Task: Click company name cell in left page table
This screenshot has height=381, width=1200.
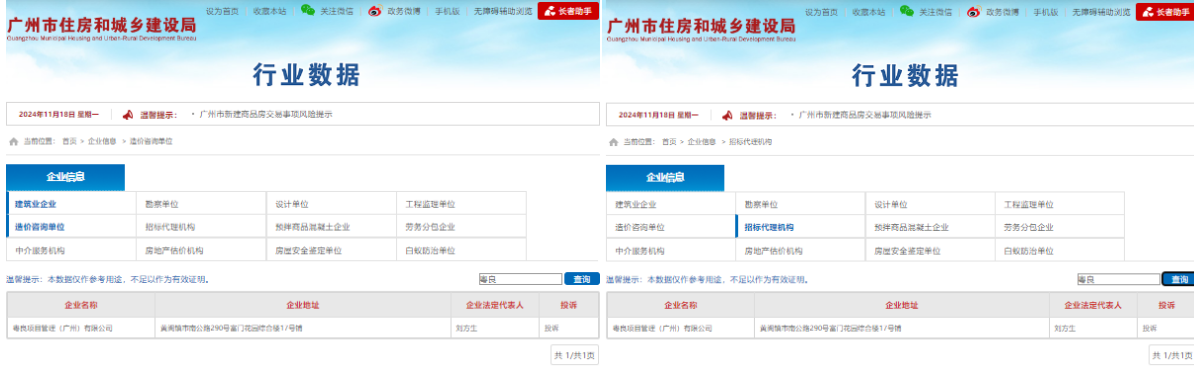Action: point(81,327)
